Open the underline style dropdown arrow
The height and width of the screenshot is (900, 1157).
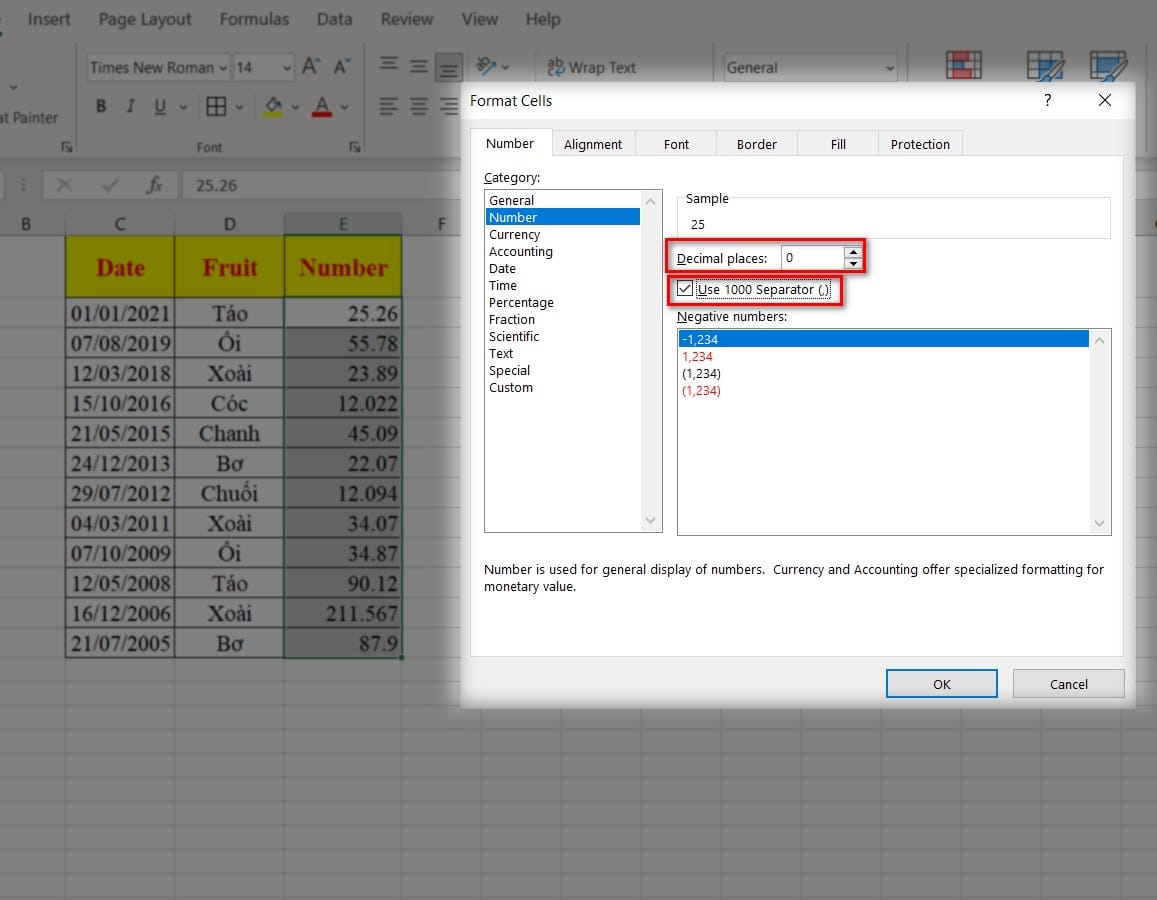(183, 107)
